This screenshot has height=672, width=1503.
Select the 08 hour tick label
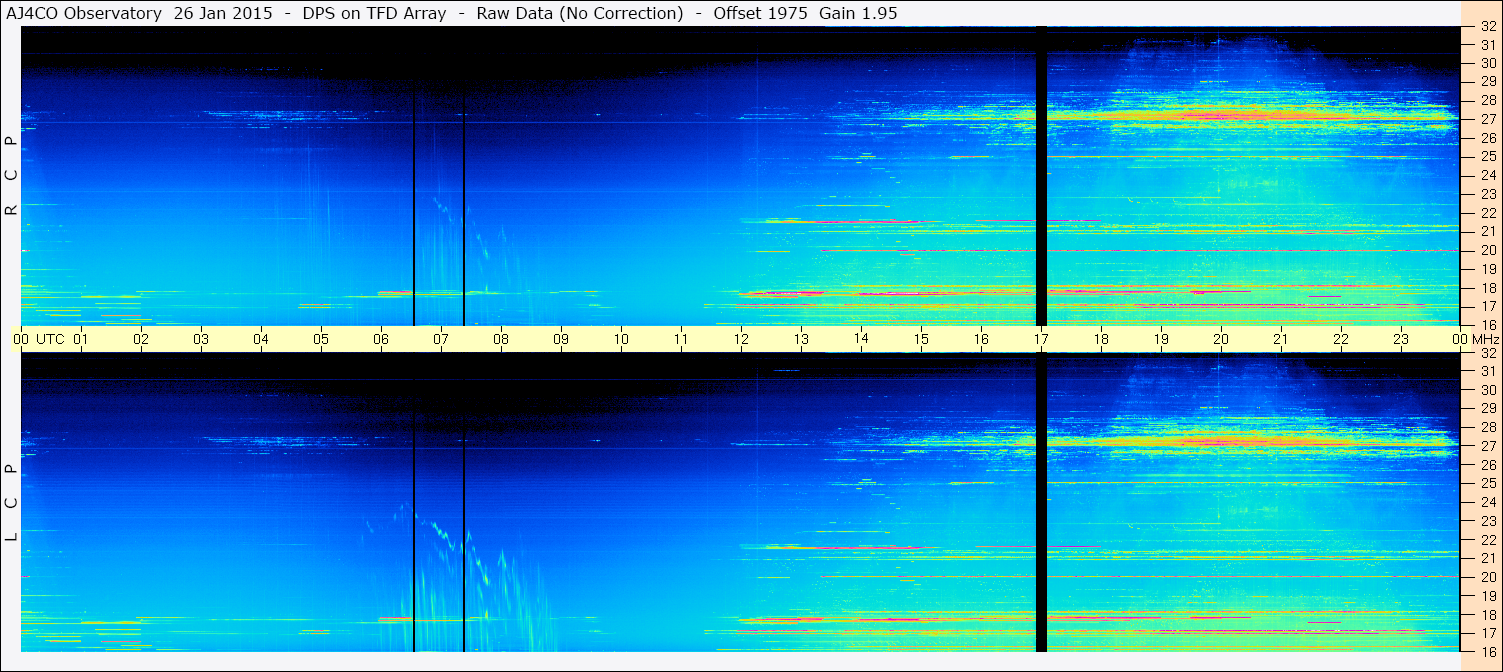[x=501, y=339]
